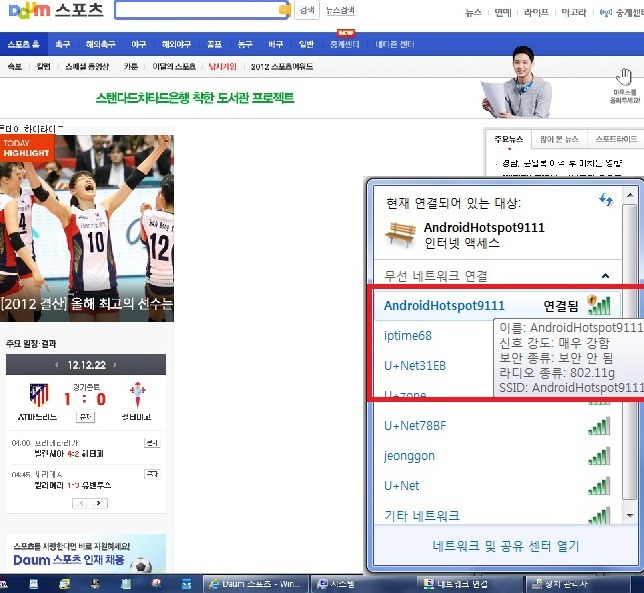
Task: Open 라이프 in the top service links
Action: point(536,12)
